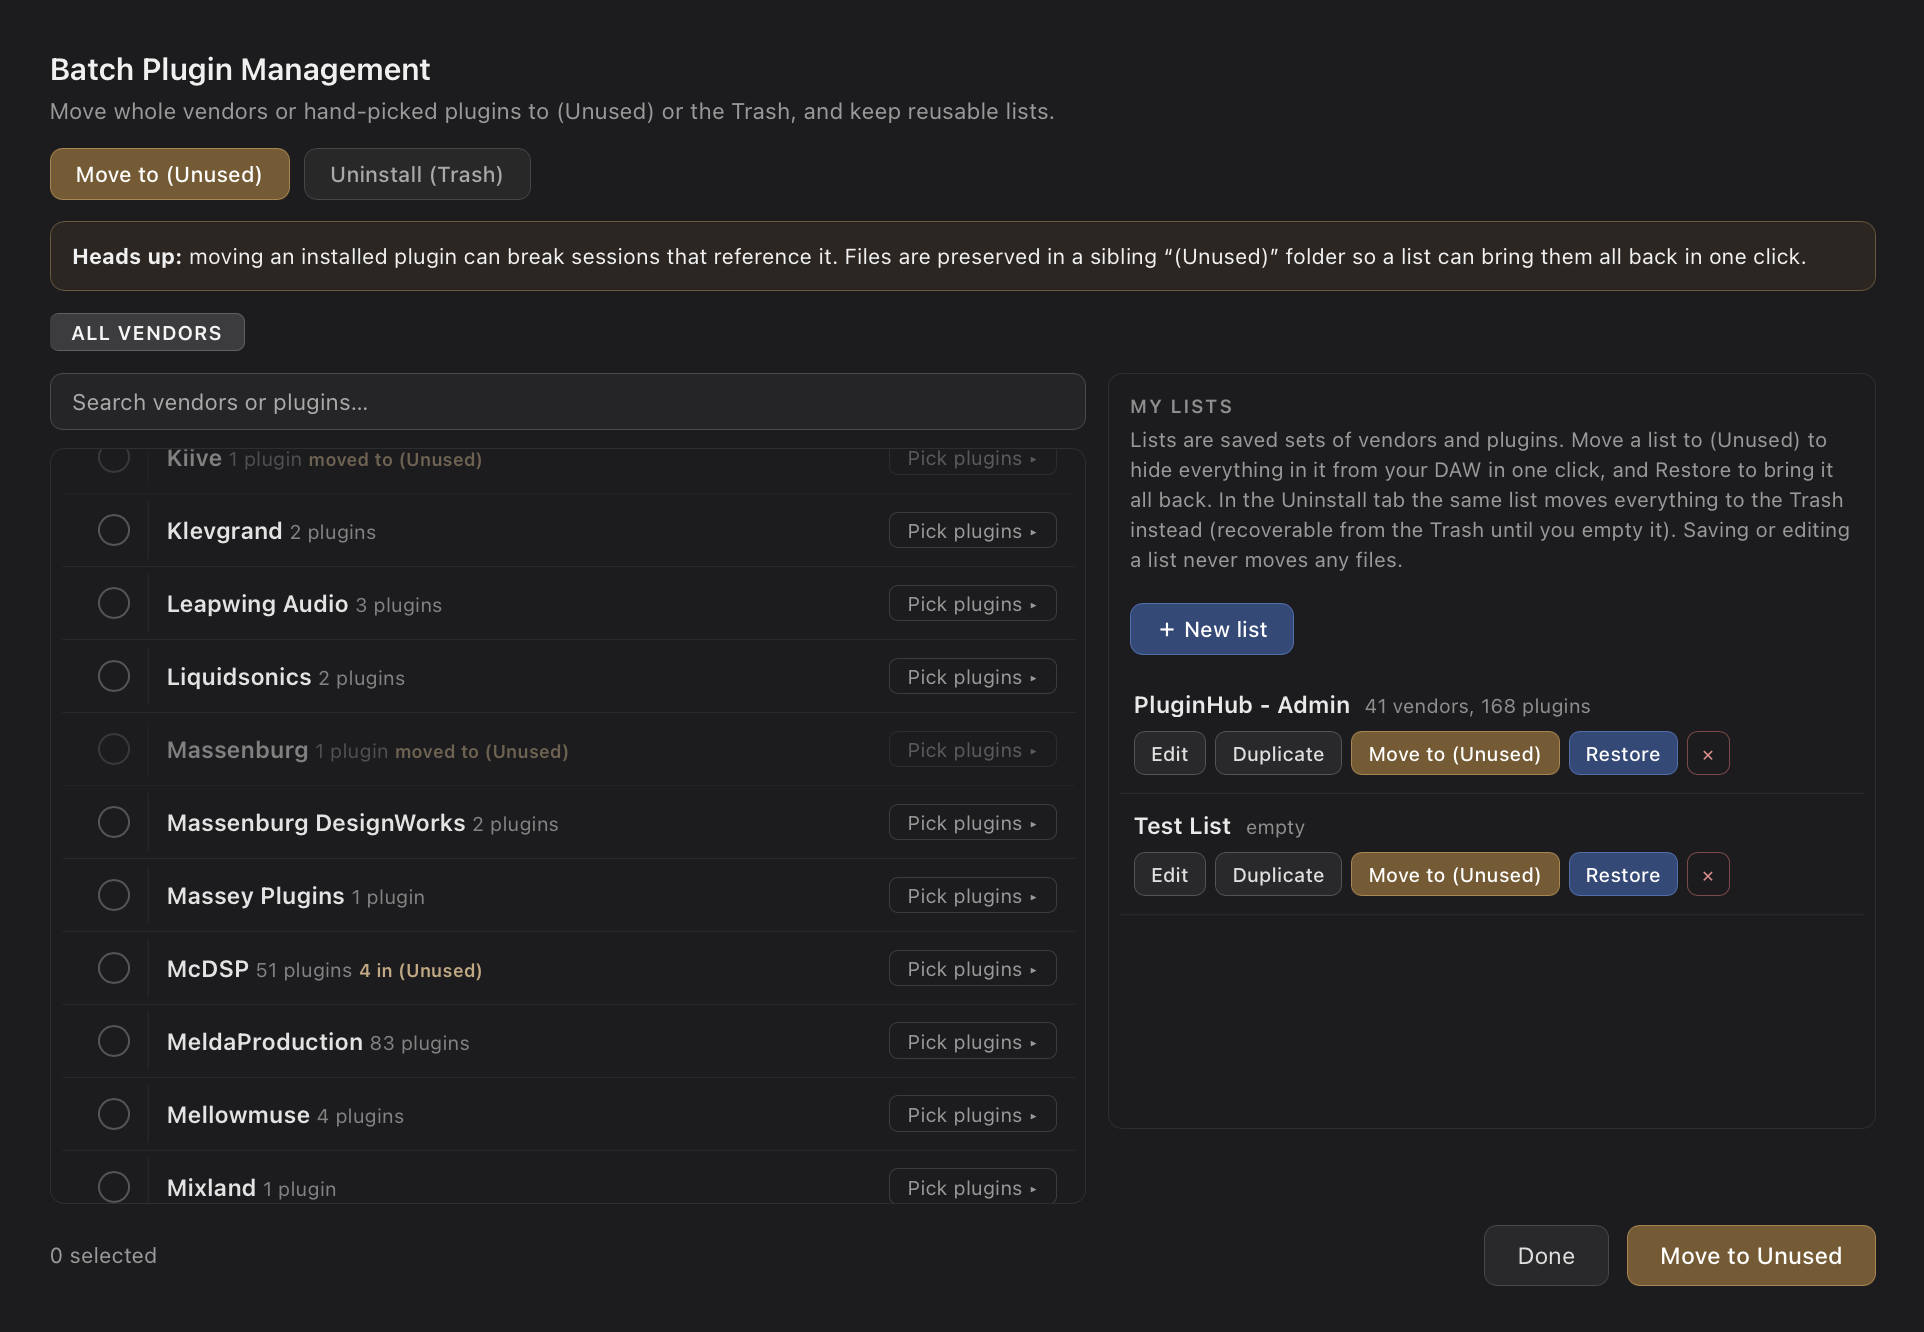Delete the PluginHub - Admin list
This screenshot has height=1332, width=1924.
[x=1708, y=754]
